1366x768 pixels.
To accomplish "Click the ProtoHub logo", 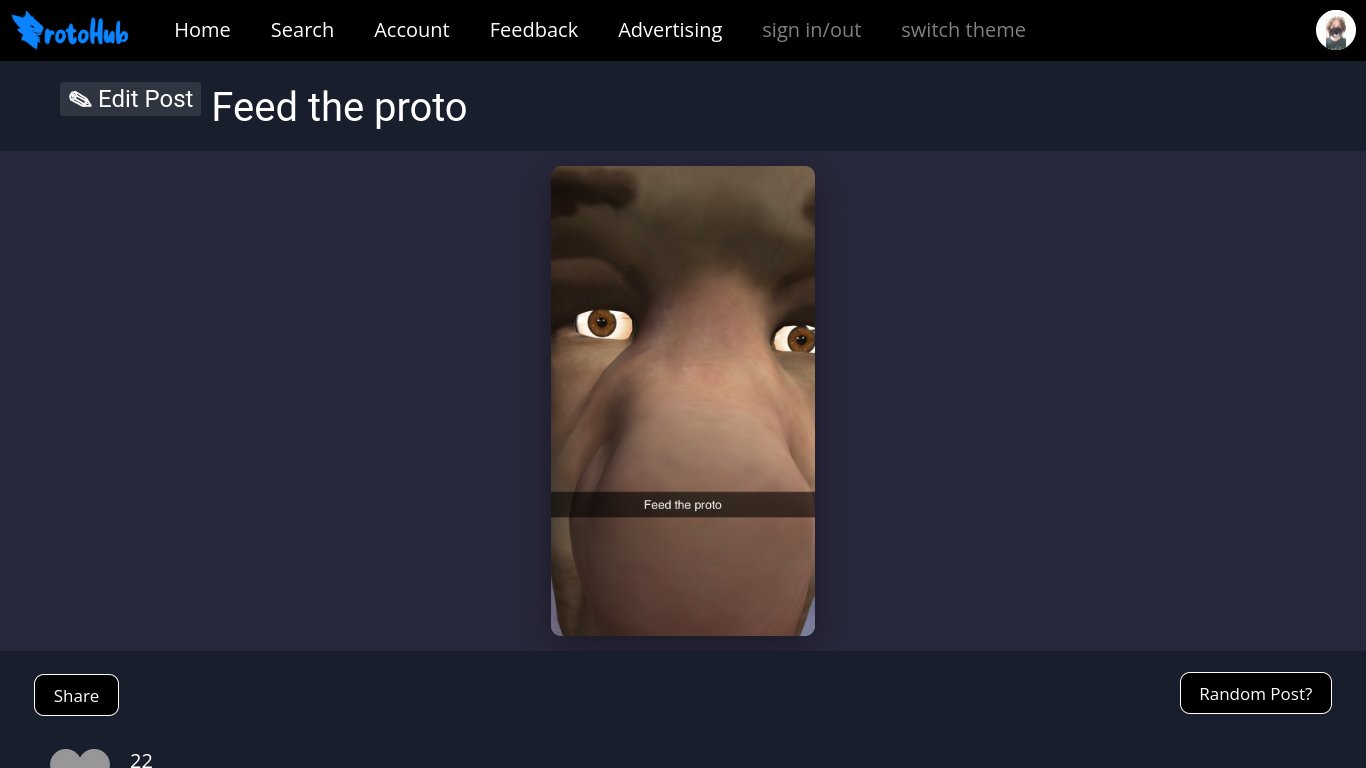I will pyautogui.click(x=70, y=30).
